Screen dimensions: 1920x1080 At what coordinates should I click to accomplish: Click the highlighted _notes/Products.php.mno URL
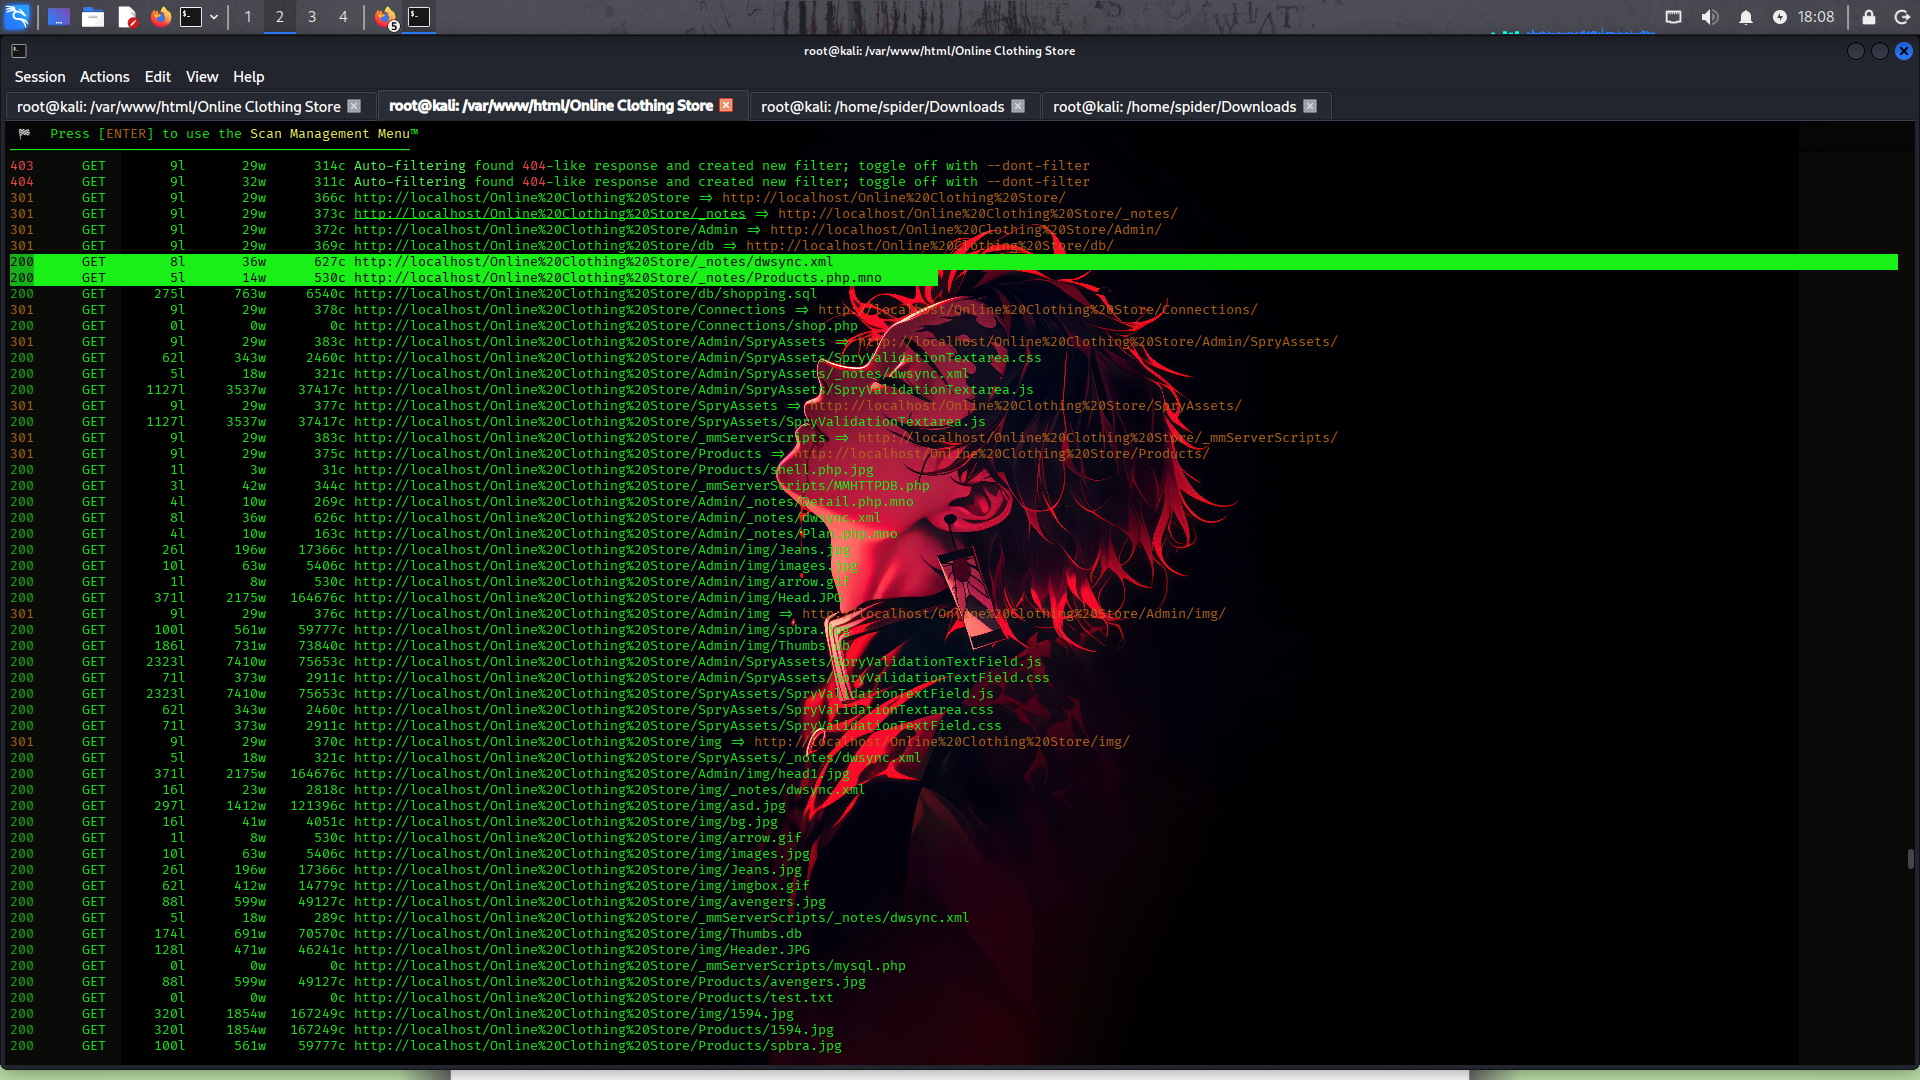[617, 278]
